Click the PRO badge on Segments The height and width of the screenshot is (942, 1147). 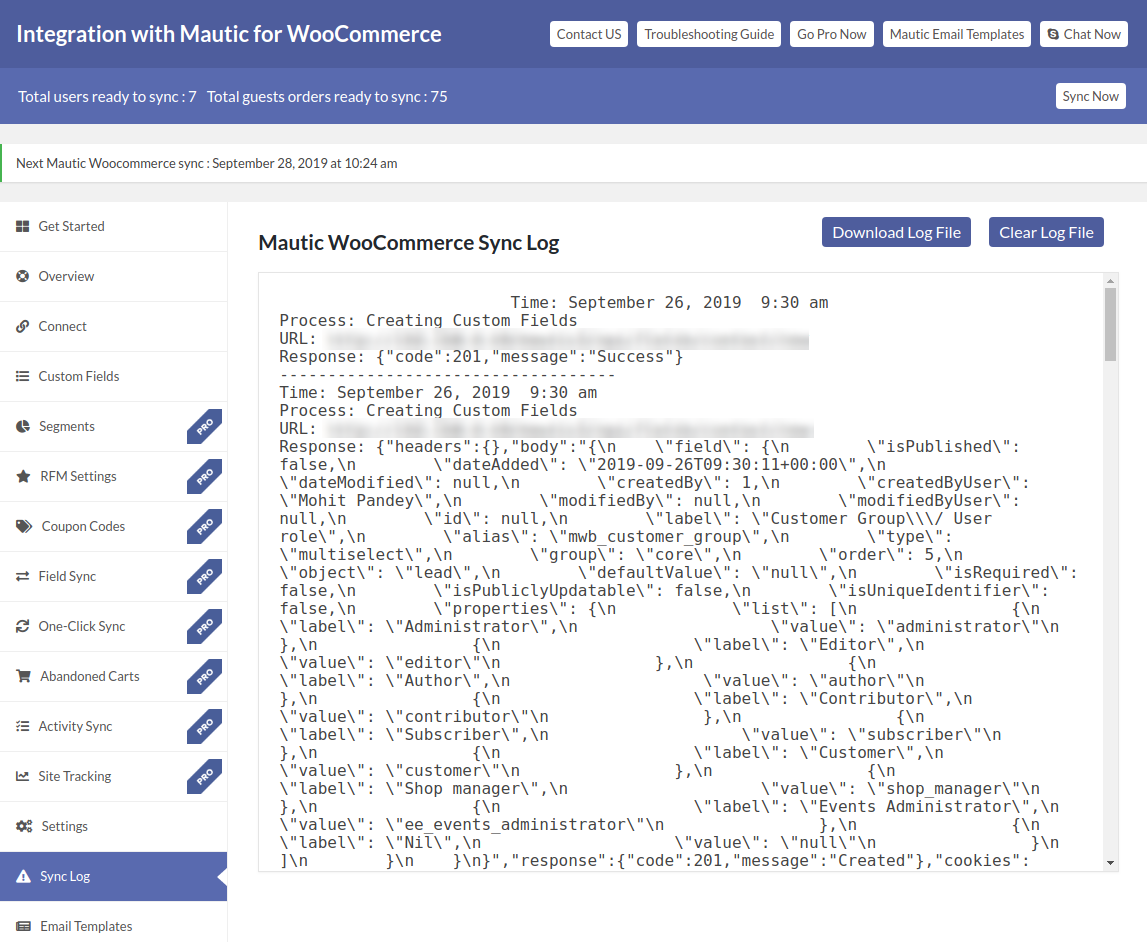(x=205, y=426)
